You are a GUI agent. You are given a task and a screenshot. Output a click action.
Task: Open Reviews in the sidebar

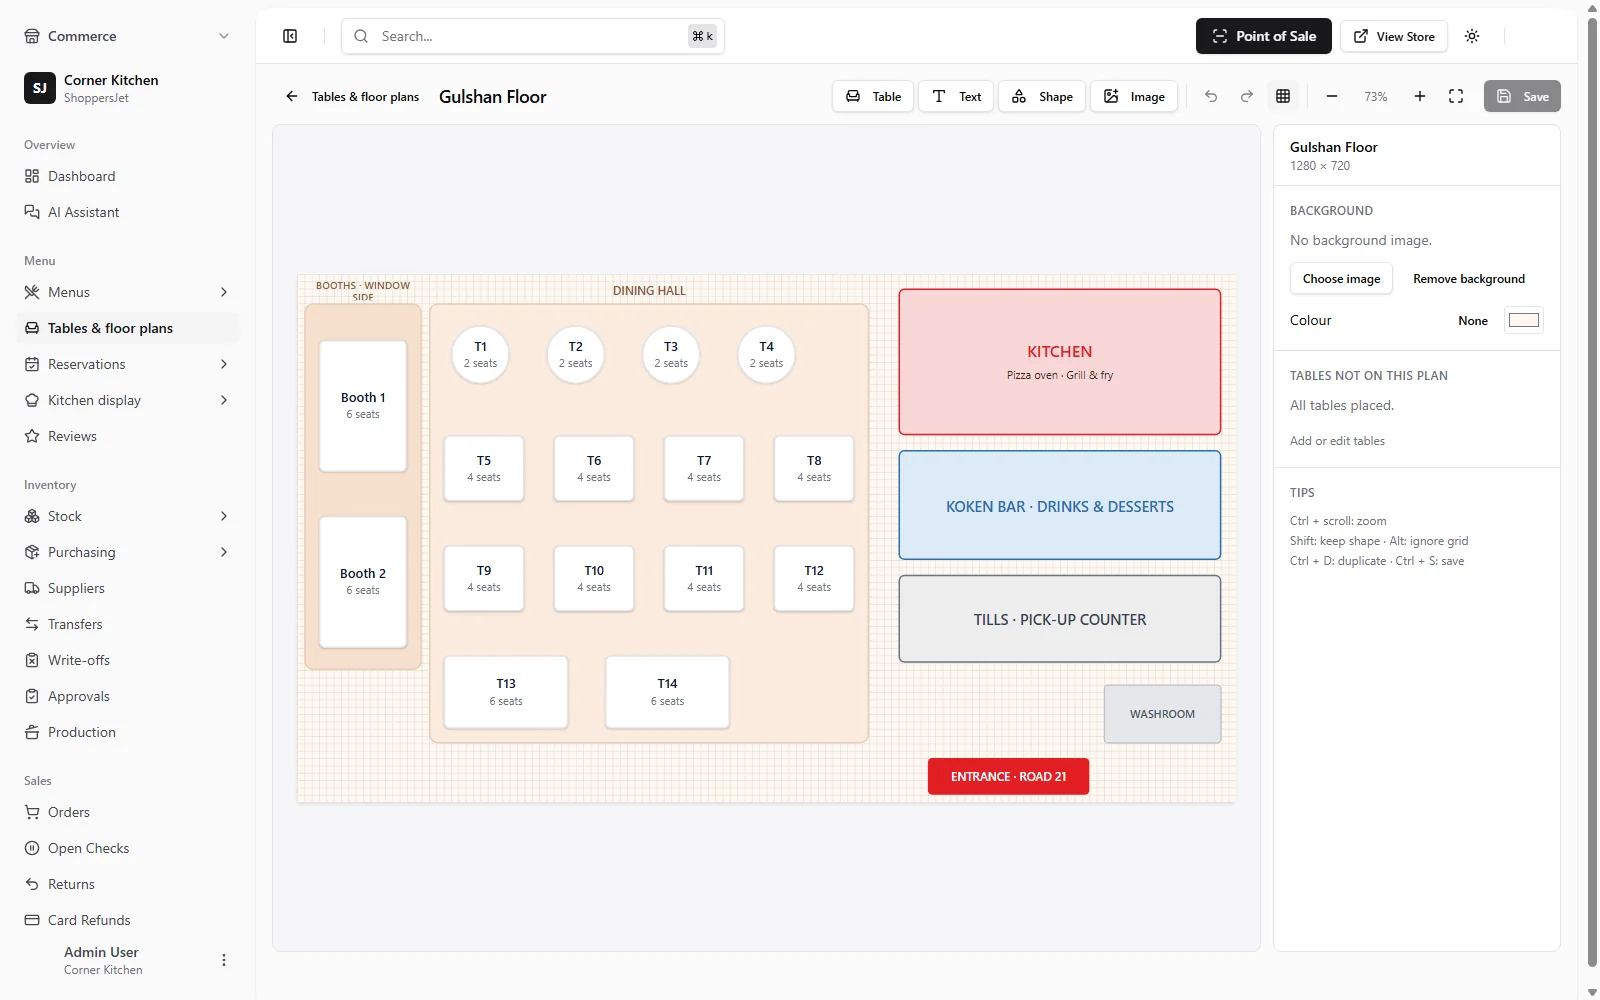tap(128, 436)
